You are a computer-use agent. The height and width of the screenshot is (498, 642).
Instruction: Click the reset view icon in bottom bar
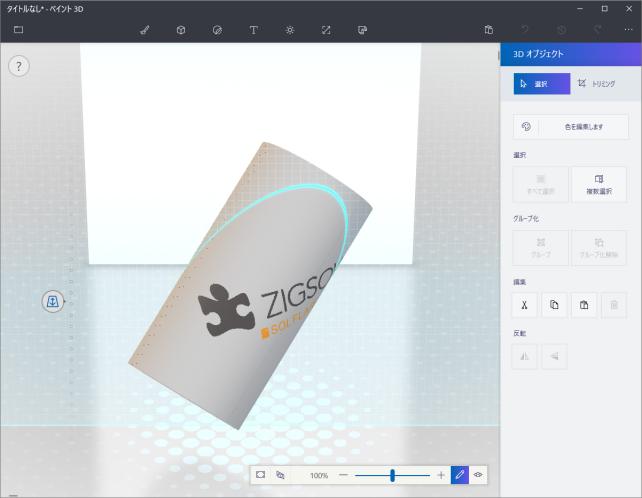tap(260, 475)
